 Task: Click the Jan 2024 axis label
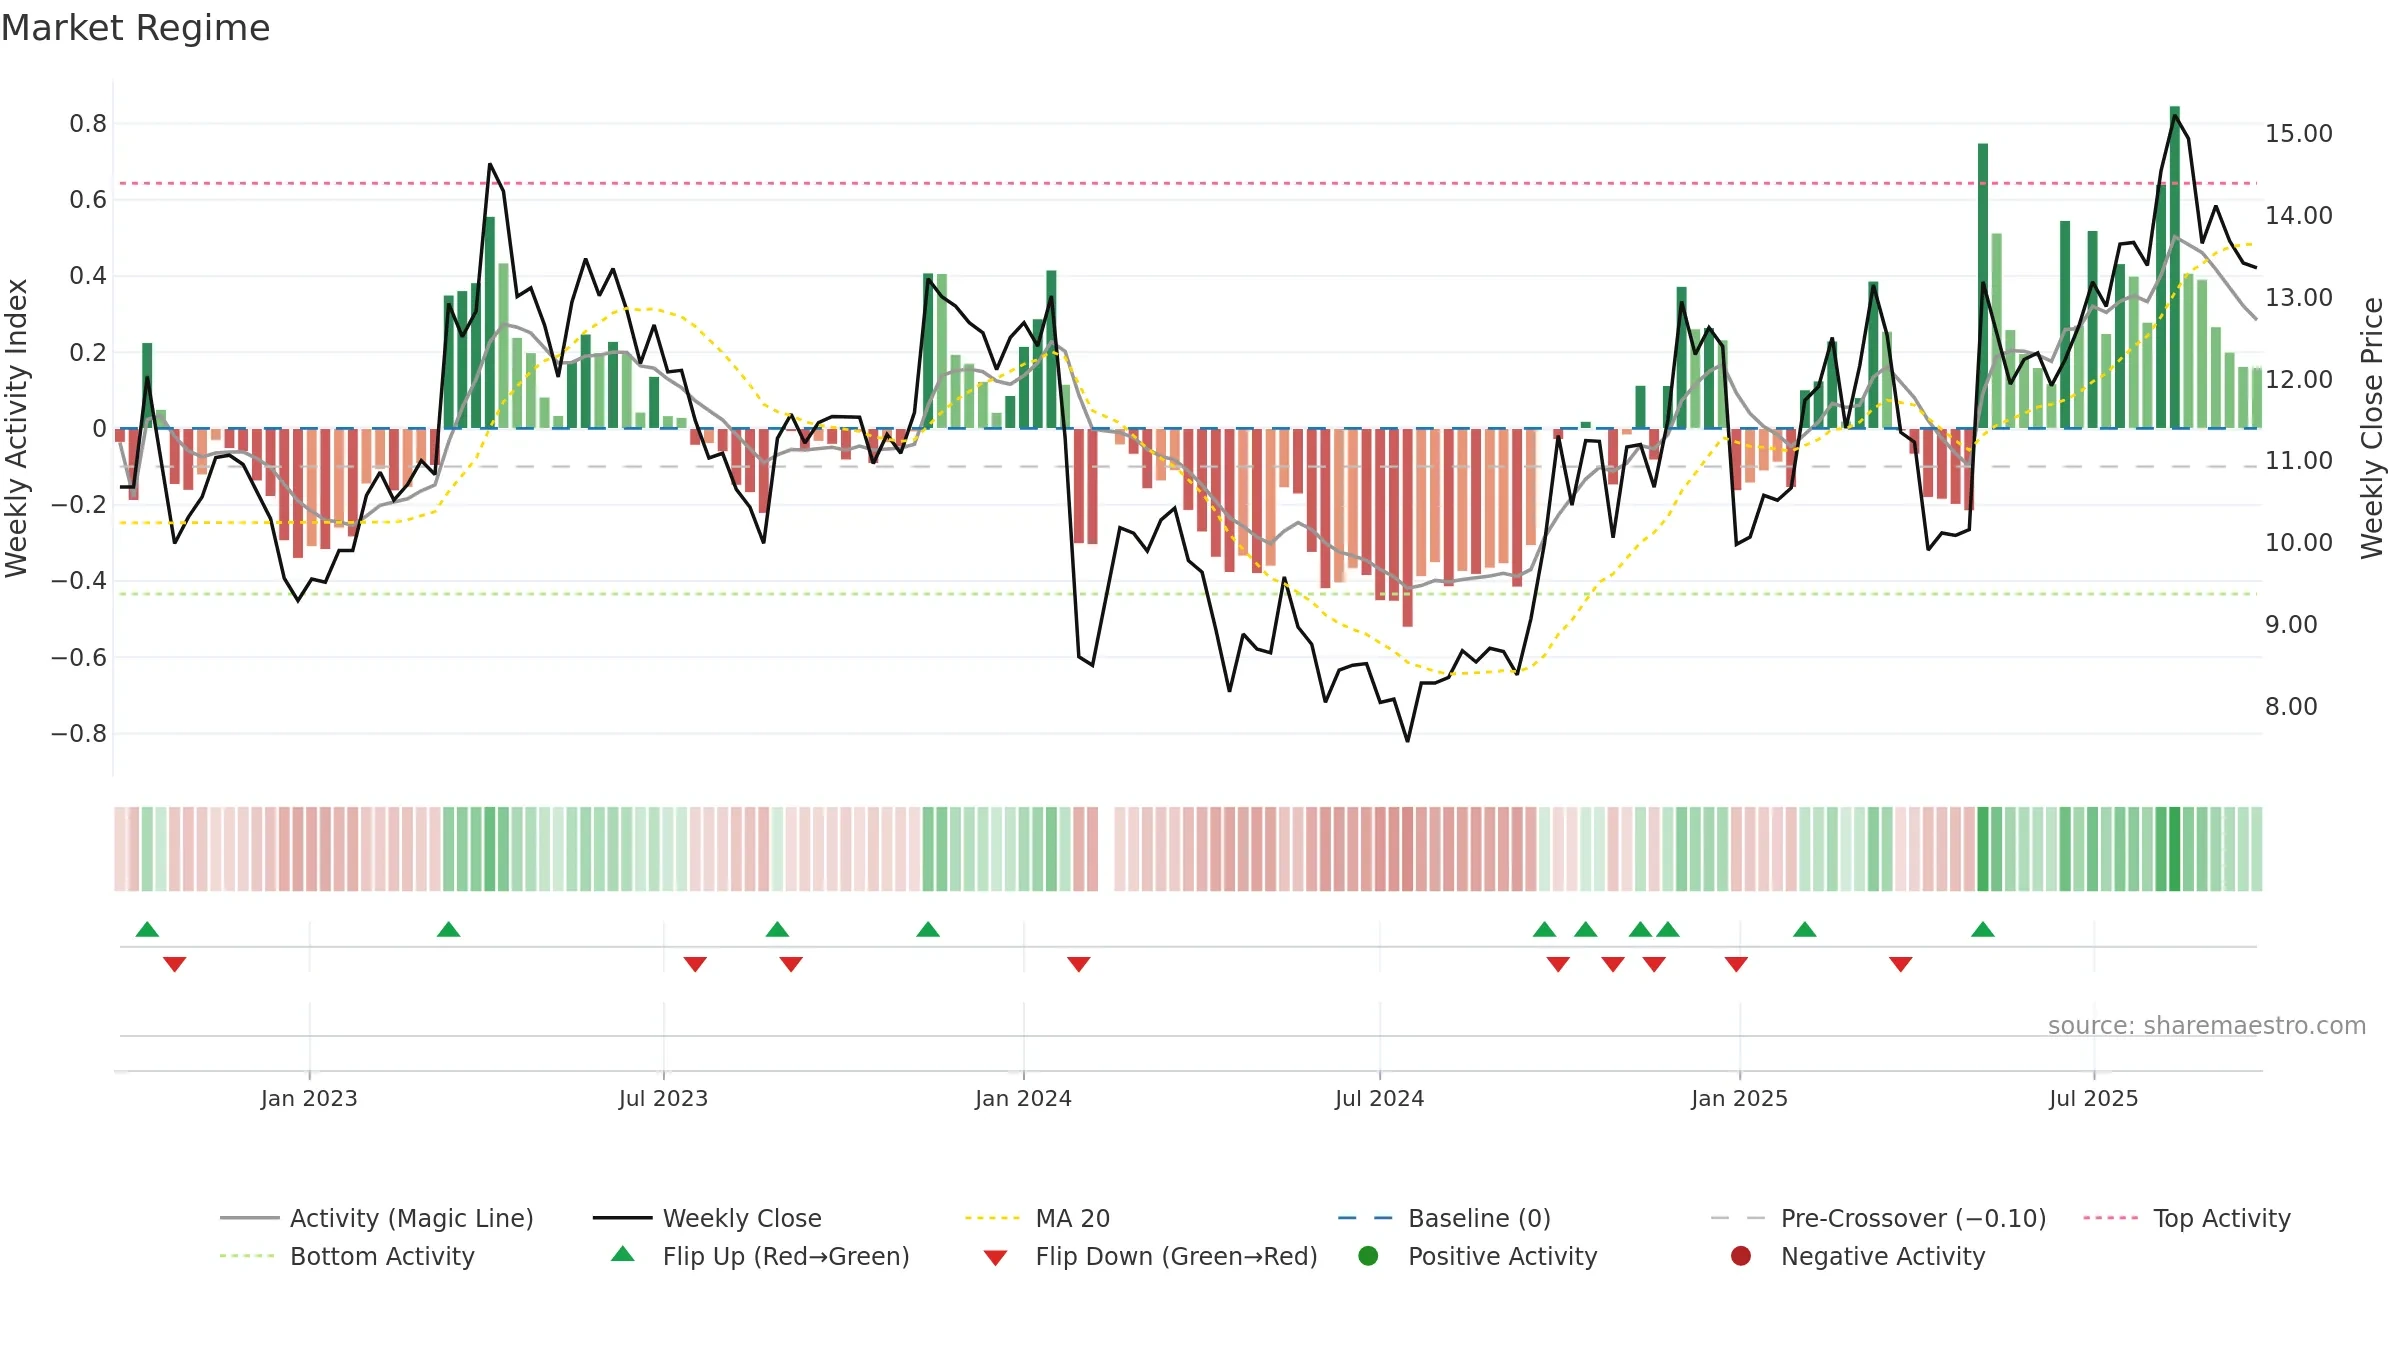[1023, 1098]
